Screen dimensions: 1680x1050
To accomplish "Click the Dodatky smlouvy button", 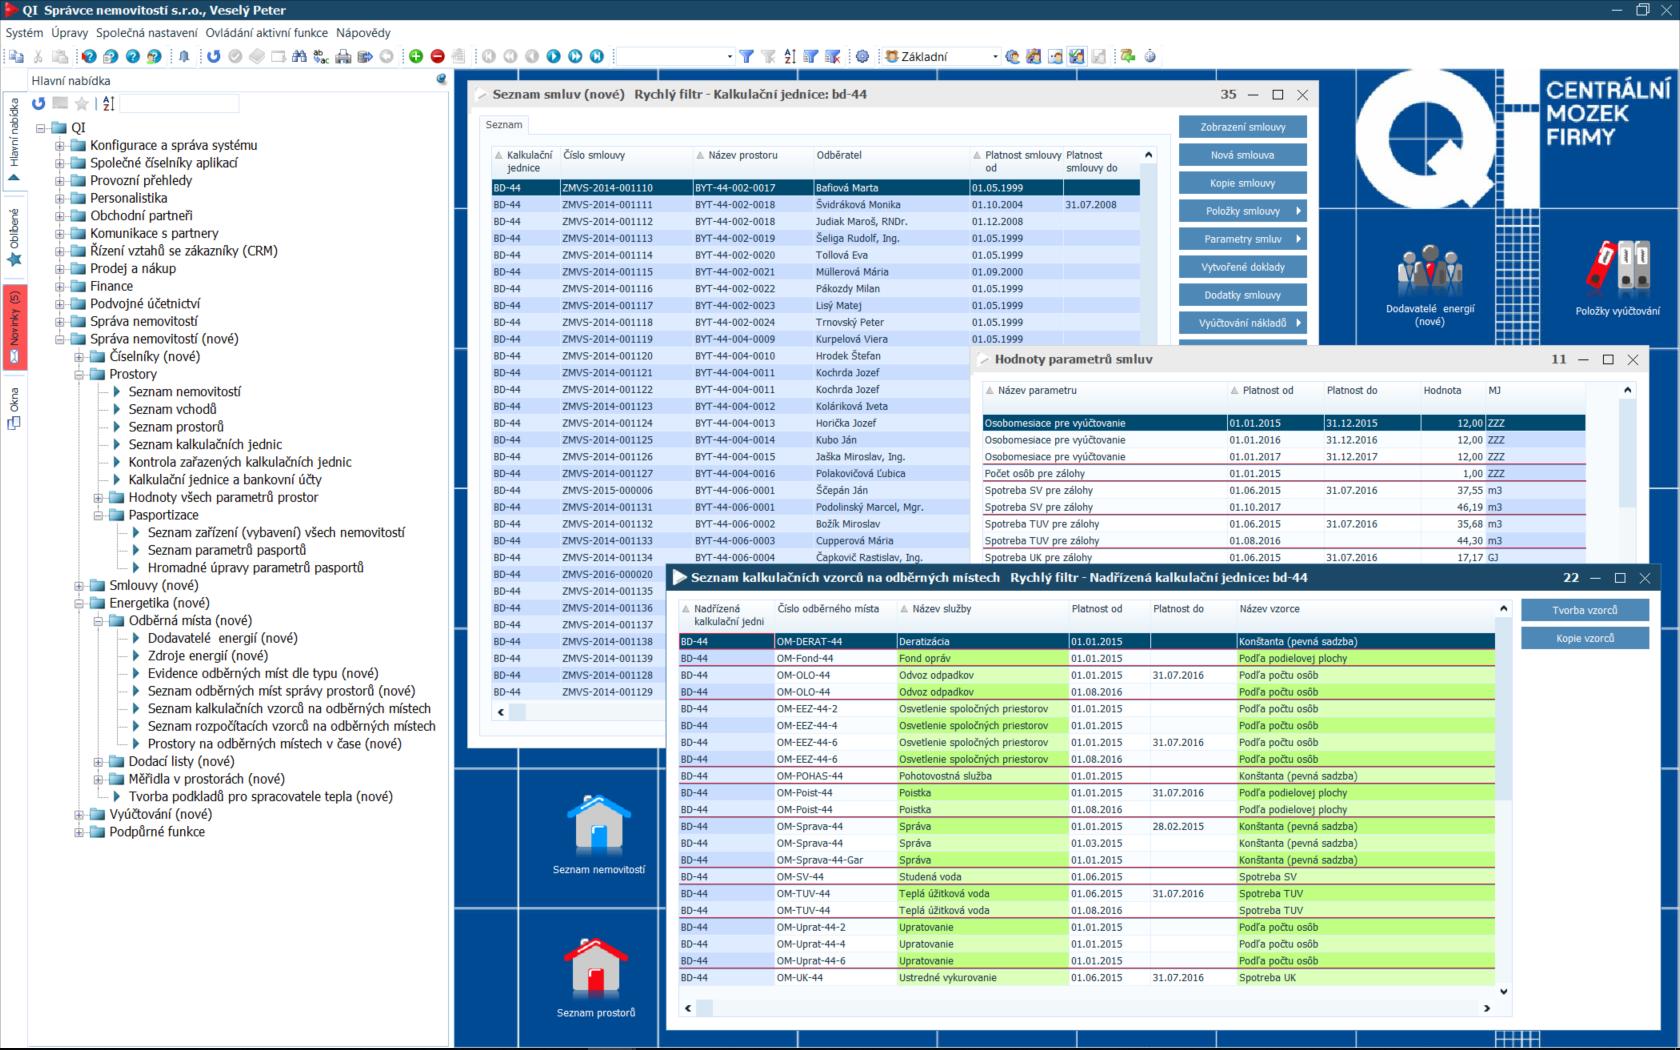I will (1243, 295).
